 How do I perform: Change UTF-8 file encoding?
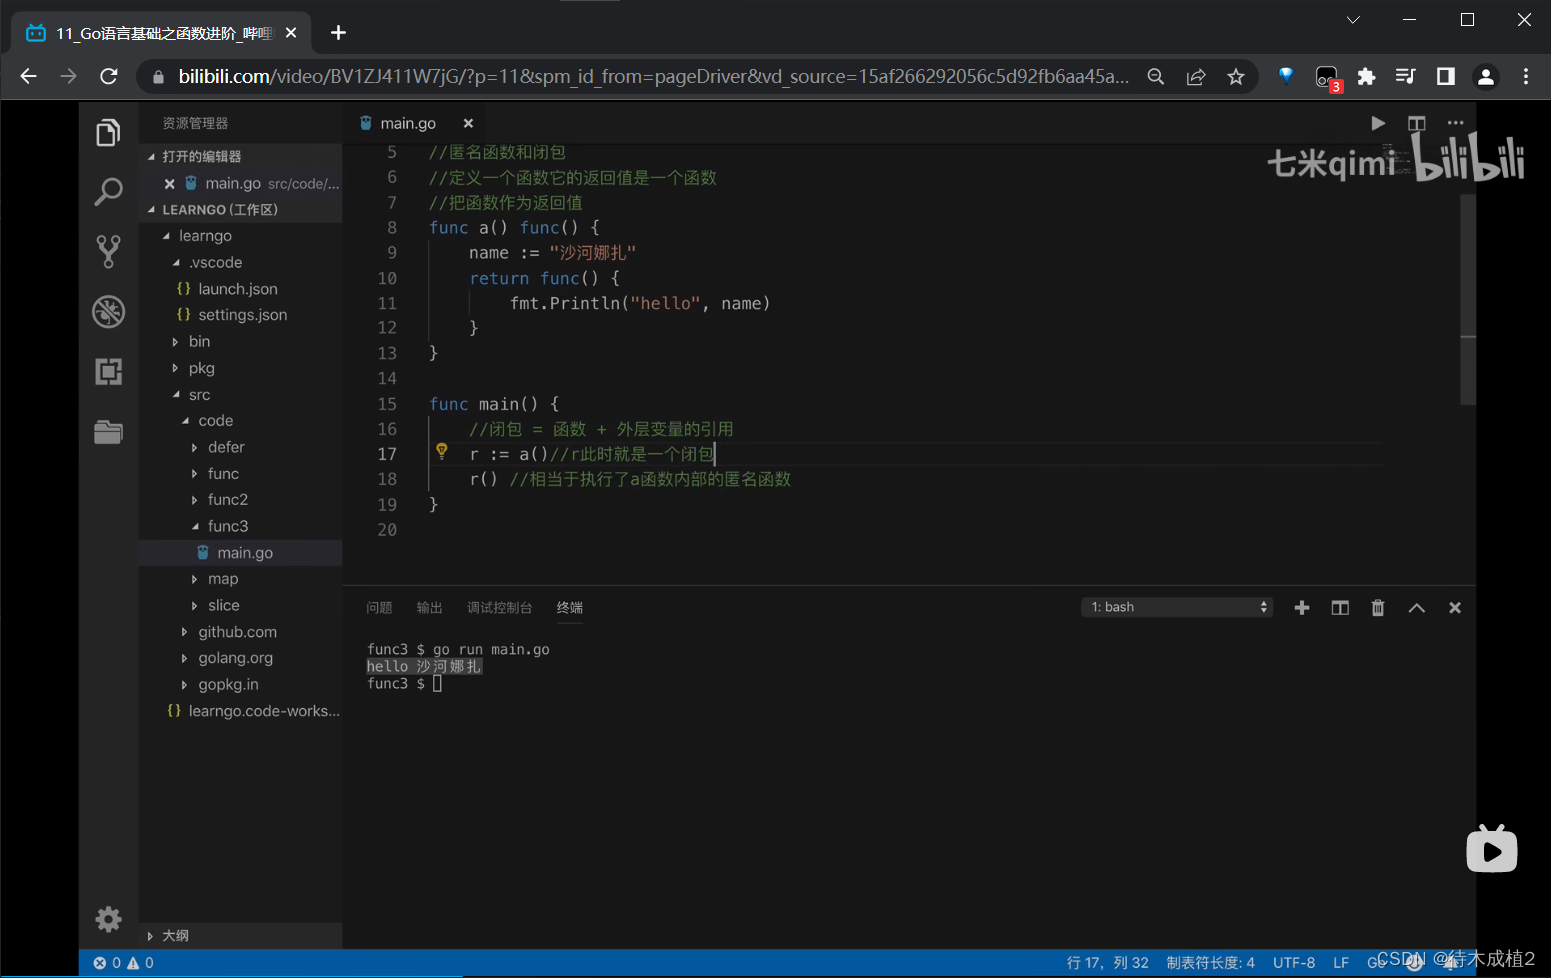coord(1294,963)
